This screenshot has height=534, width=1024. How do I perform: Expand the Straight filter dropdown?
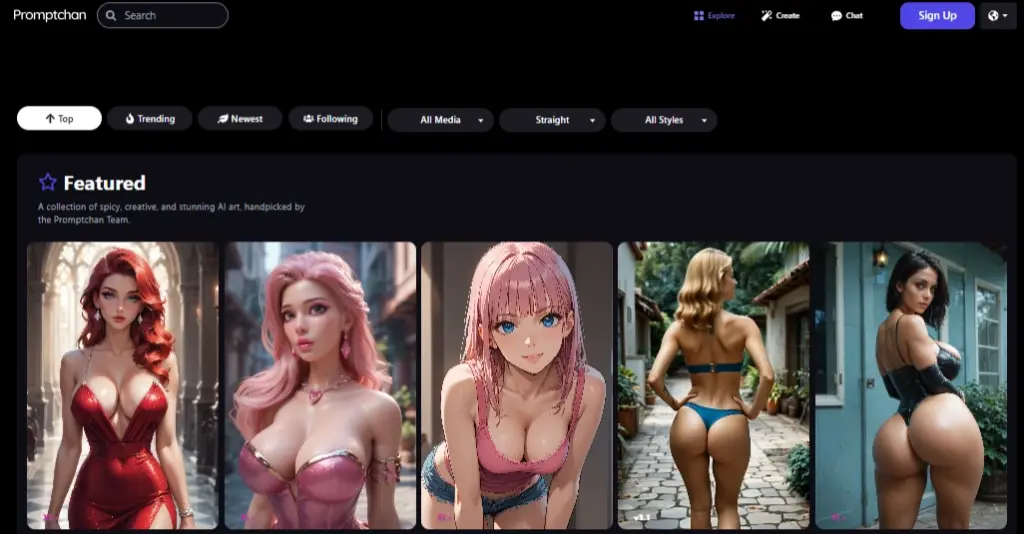[552, 120]
